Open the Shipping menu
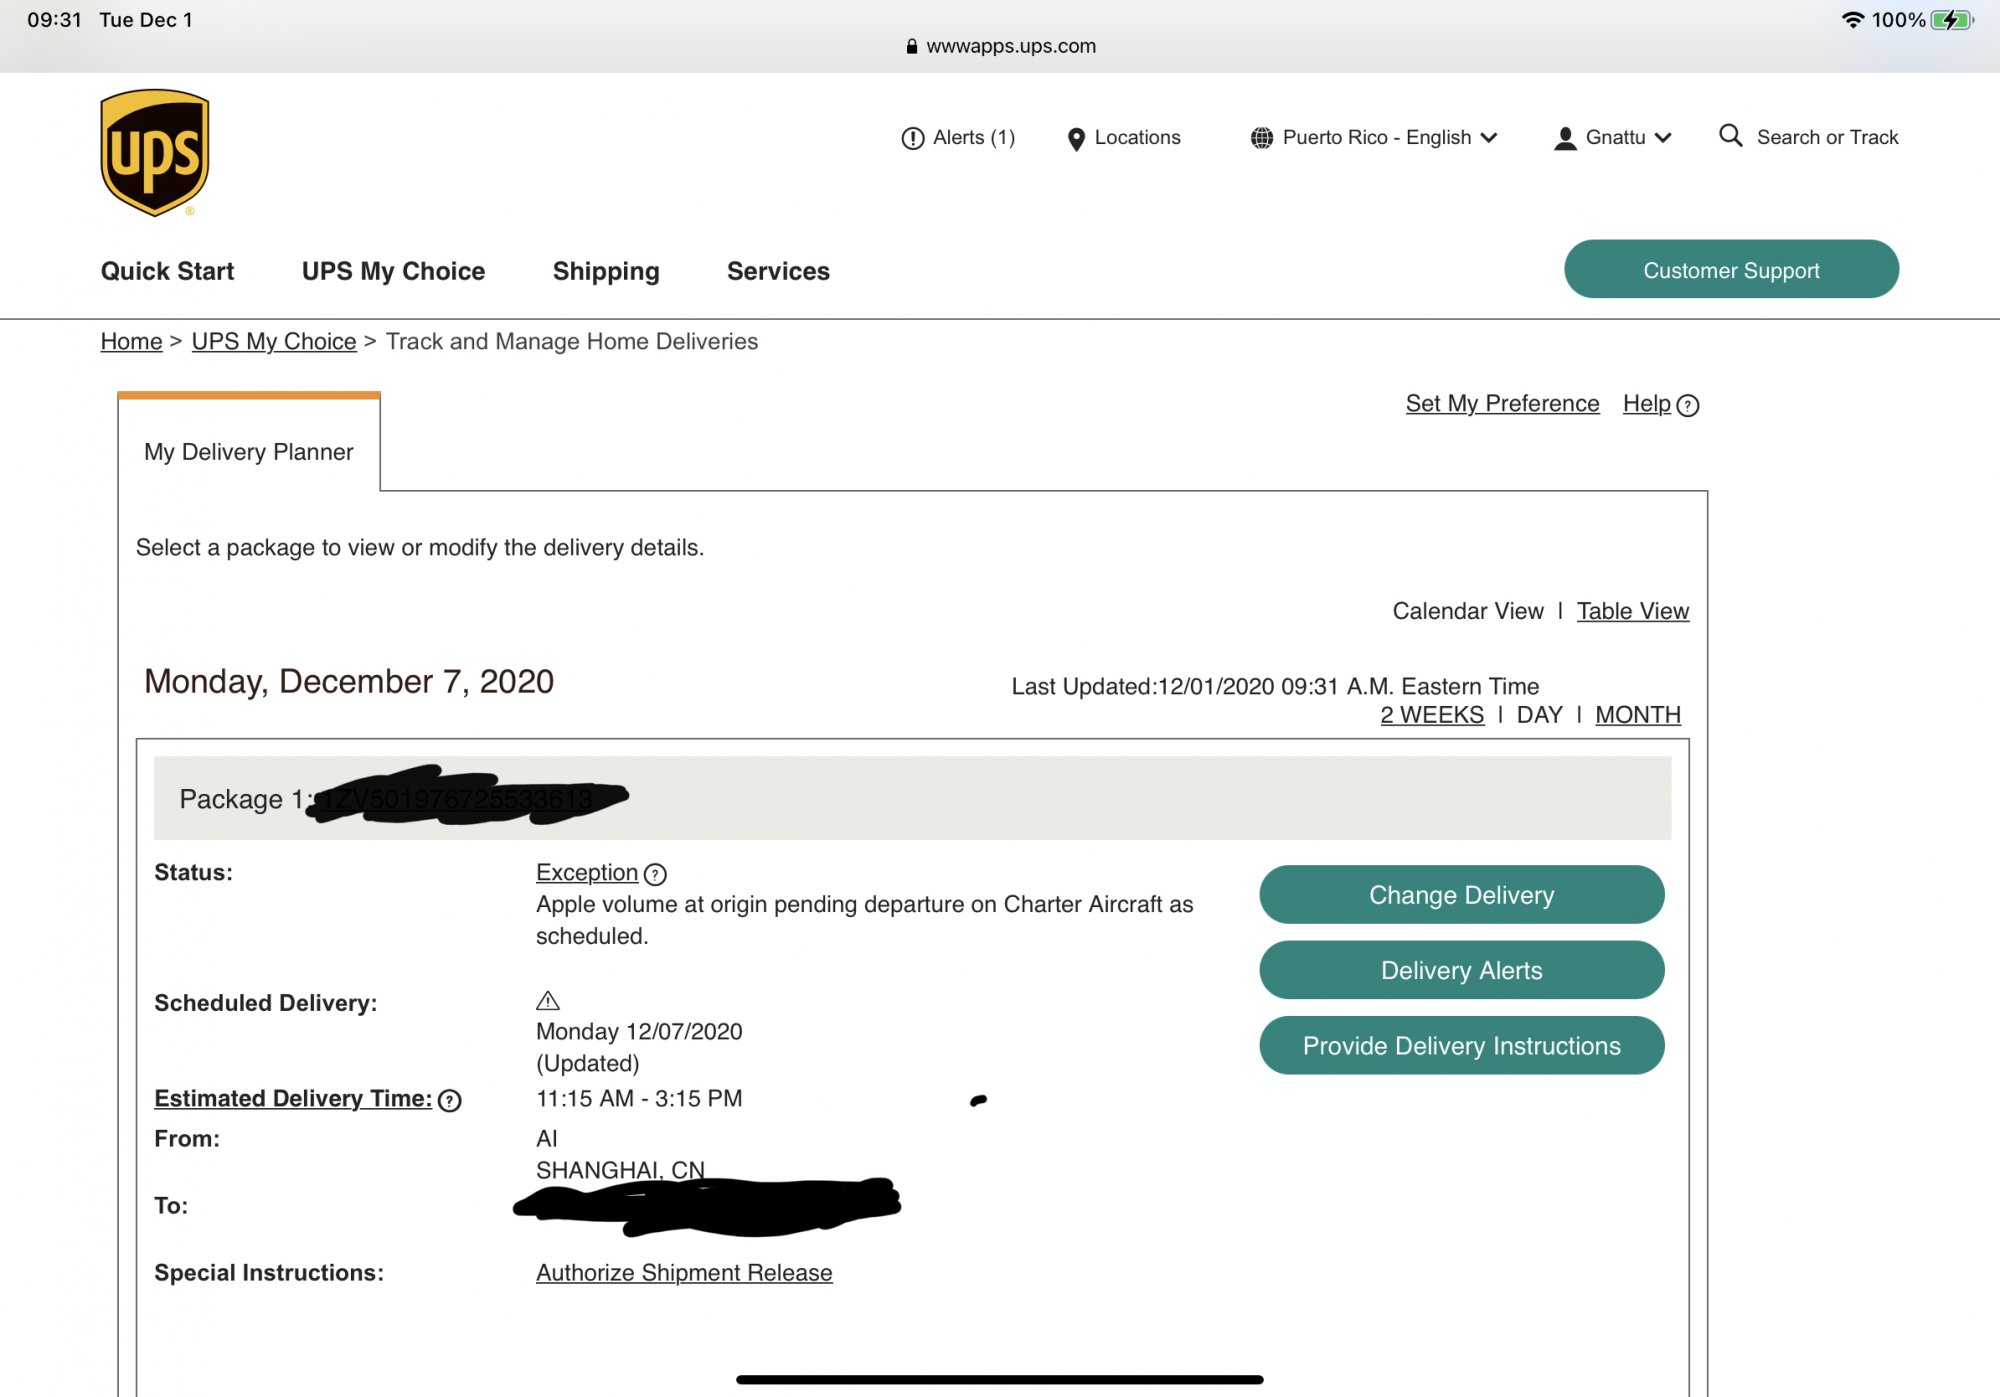This screenshot has width=2000, height=1397. point(605,271)
